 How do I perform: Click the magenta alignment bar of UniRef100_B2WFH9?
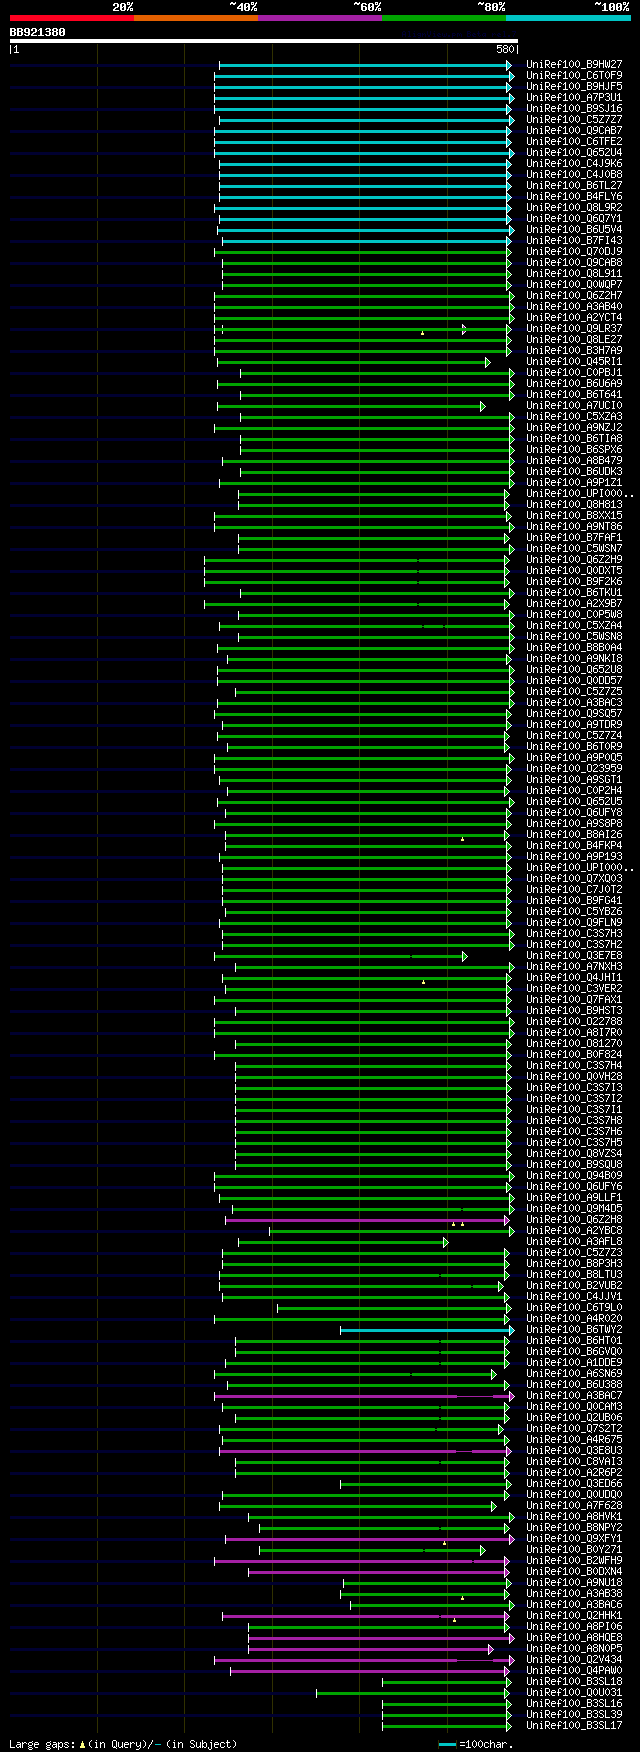[361, 1561]
